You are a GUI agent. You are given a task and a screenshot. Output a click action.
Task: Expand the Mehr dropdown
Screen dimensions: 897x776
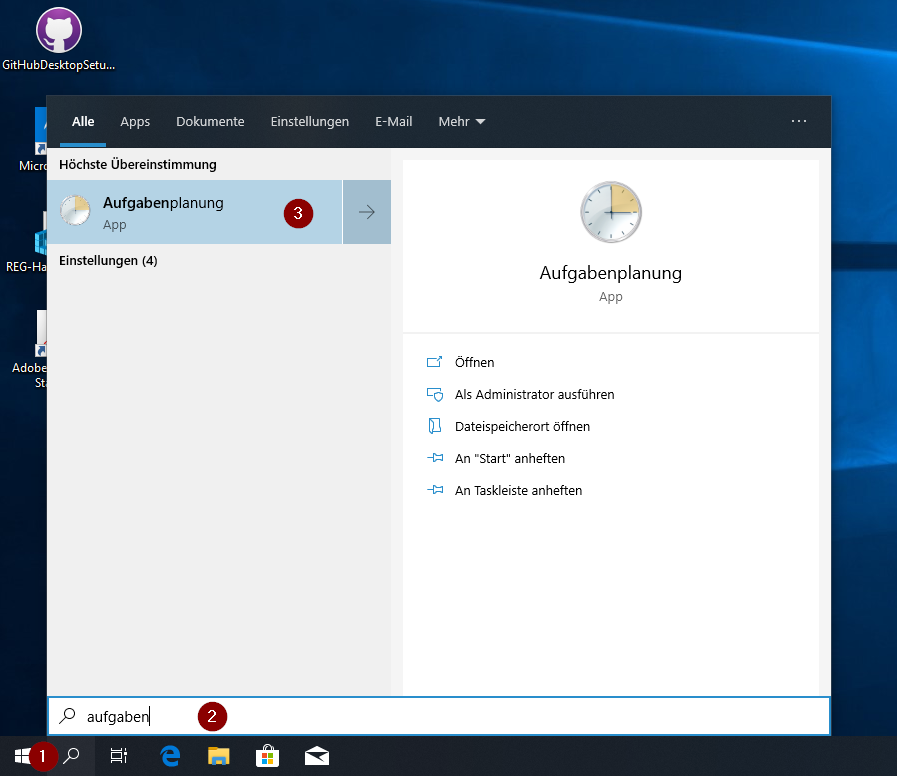click(x=462, y=122)
